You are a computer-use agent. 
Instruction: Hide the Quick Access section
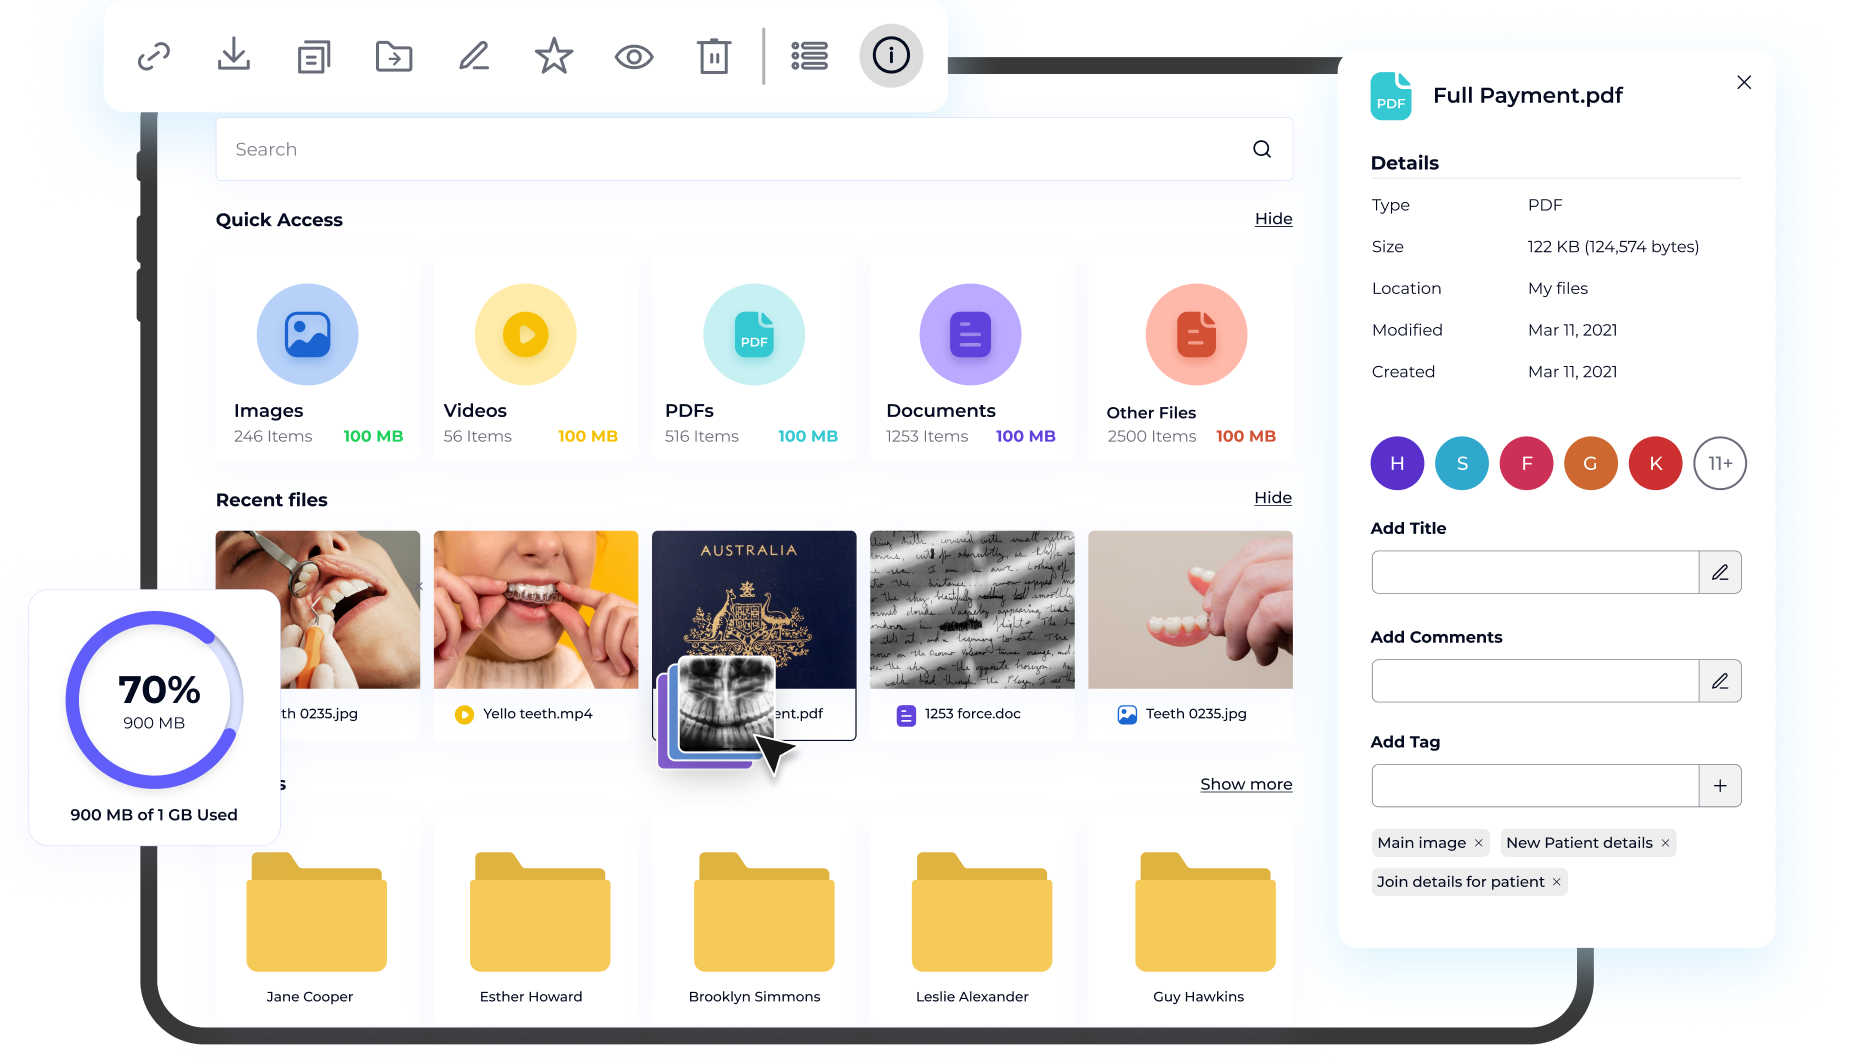pos(1273,218)
